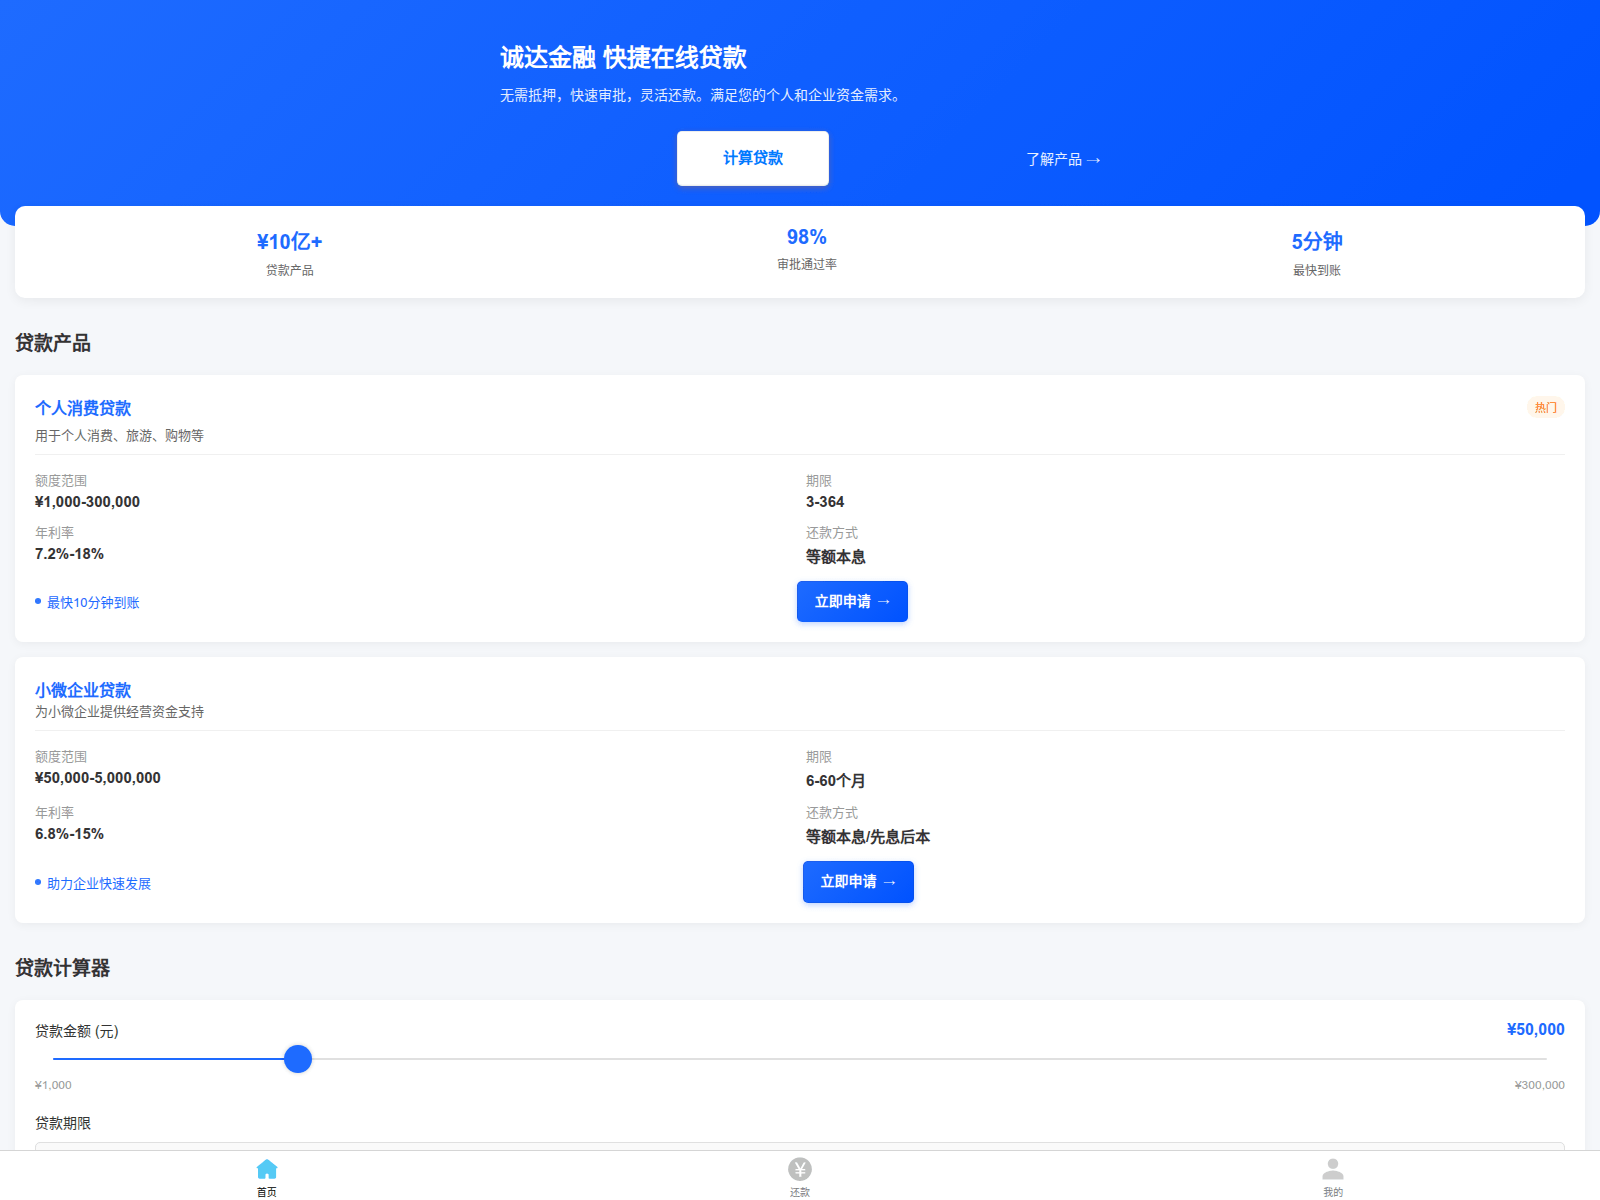Select the loan amount slider thumb
Screen dimensions: 1600x1200
pyautogui.click(x=298, y=1058)
